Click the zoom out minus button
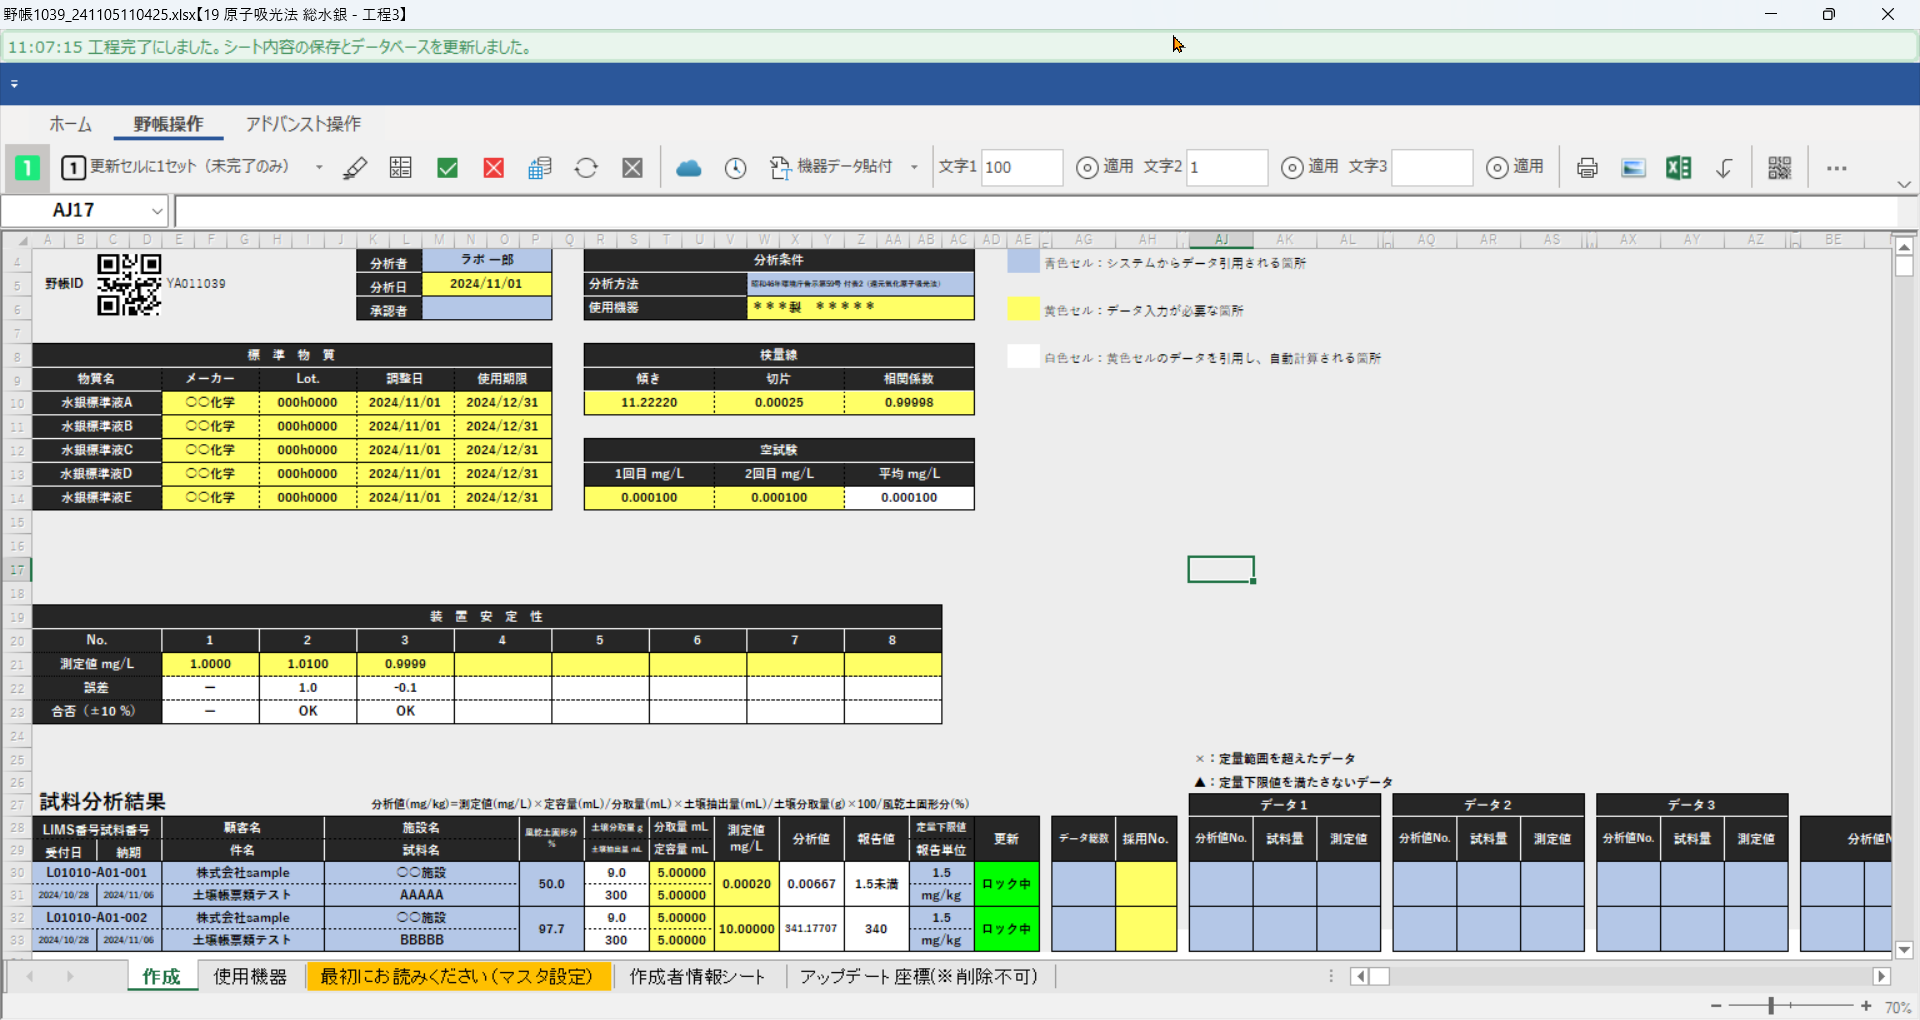Image resolution: width=1920 pixels, height=1020 pixels. [1716, 1006]
